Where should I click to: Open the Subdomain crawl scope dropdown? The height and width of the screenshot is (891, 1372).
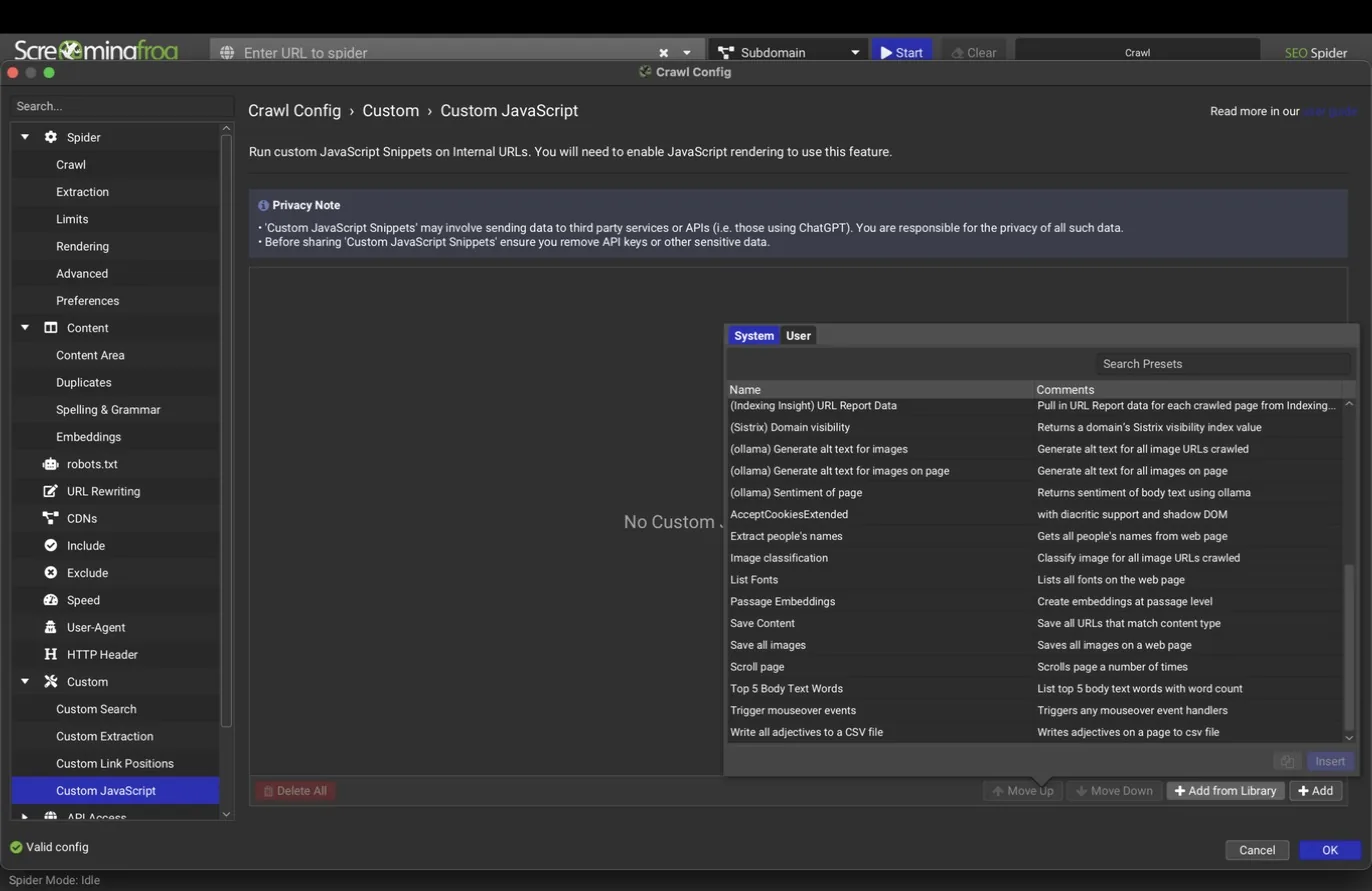pos(788,53)
